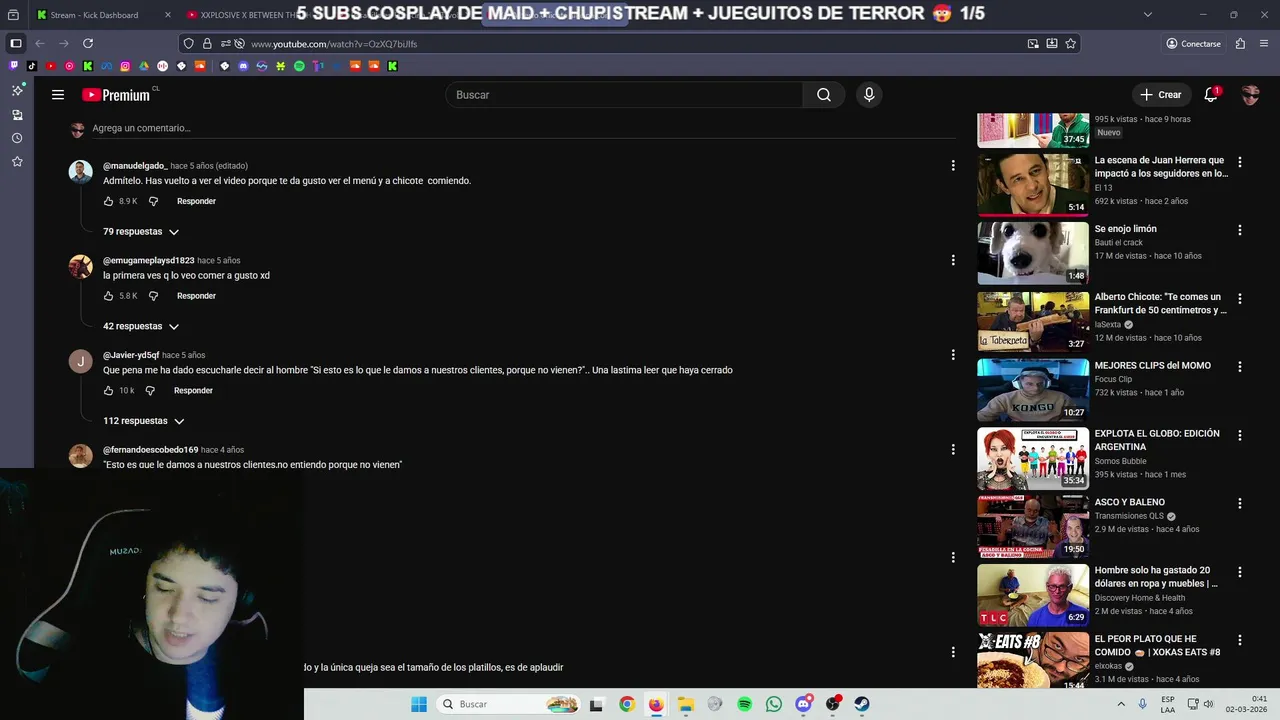Expand the 79 respuestas replies

click(x=141, y=232)
